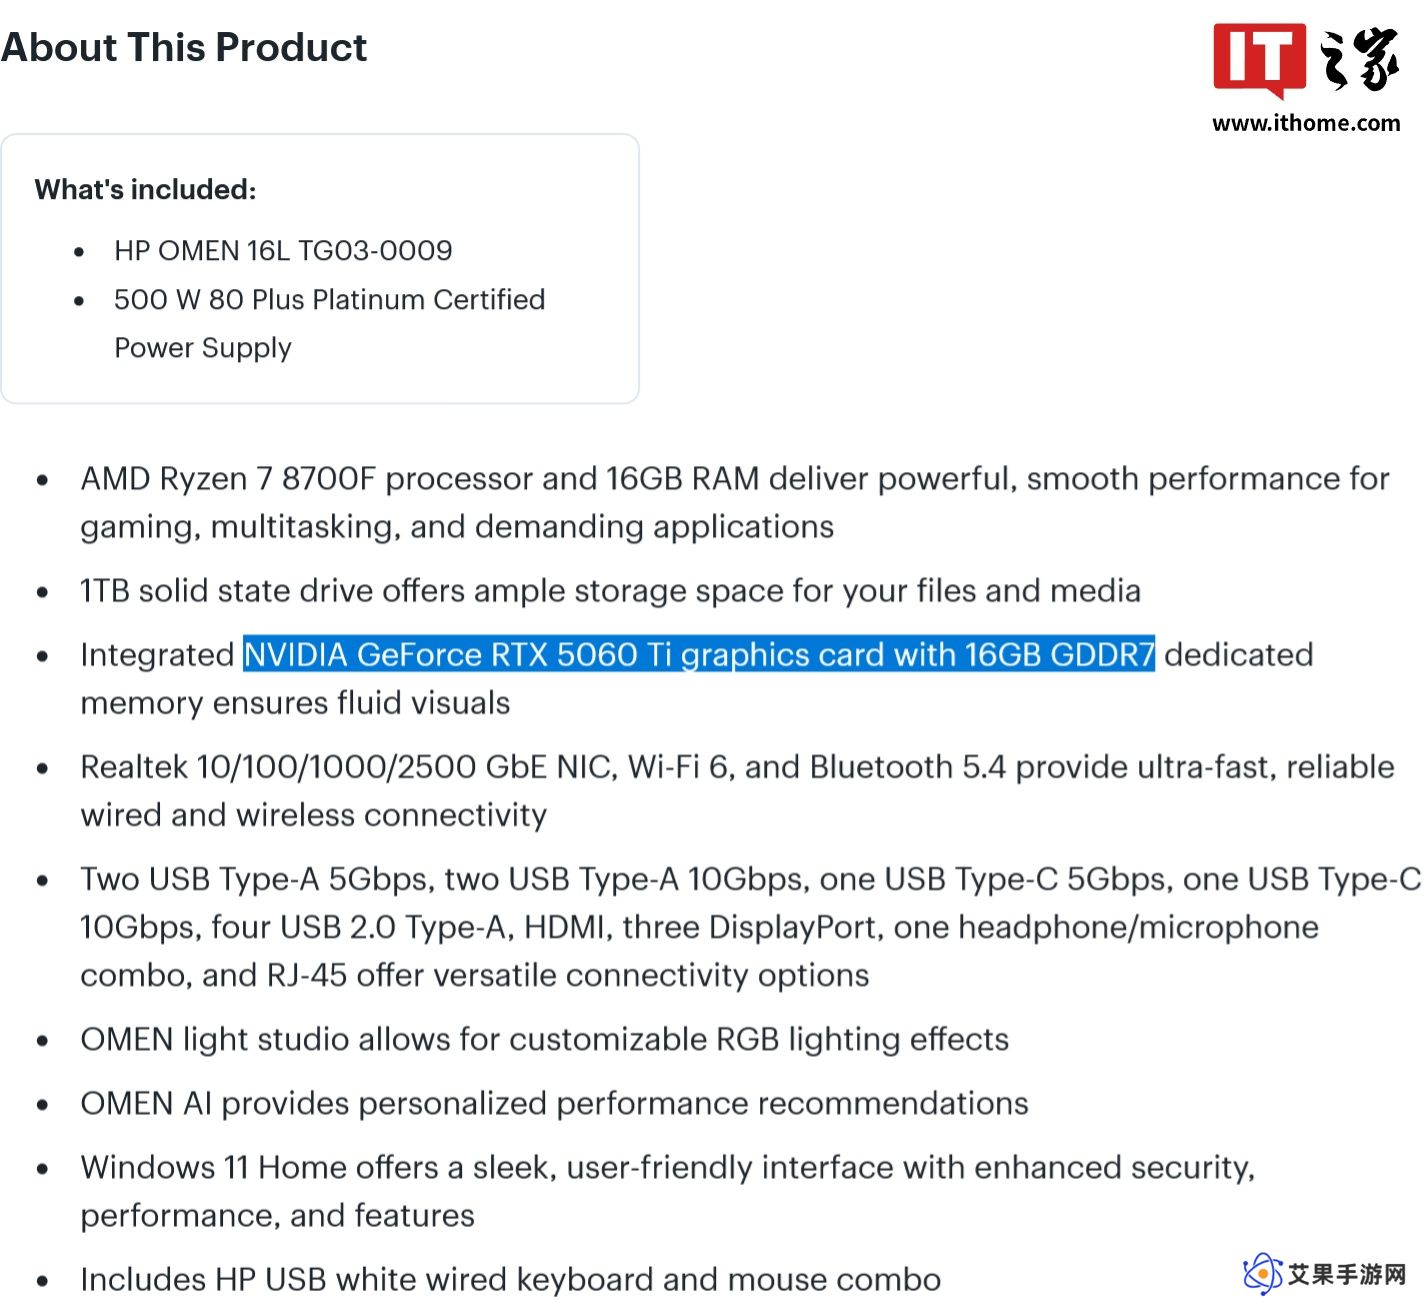Click the blue atom logo icon
This screenshot has height=1300, width=1424.
point(1262,1274)
